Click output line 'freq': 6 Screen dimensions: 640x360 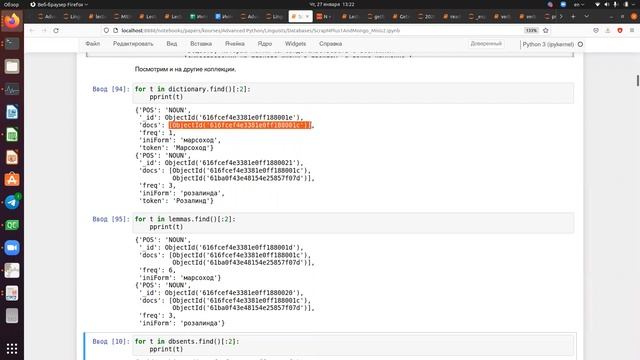click(158, 270)
